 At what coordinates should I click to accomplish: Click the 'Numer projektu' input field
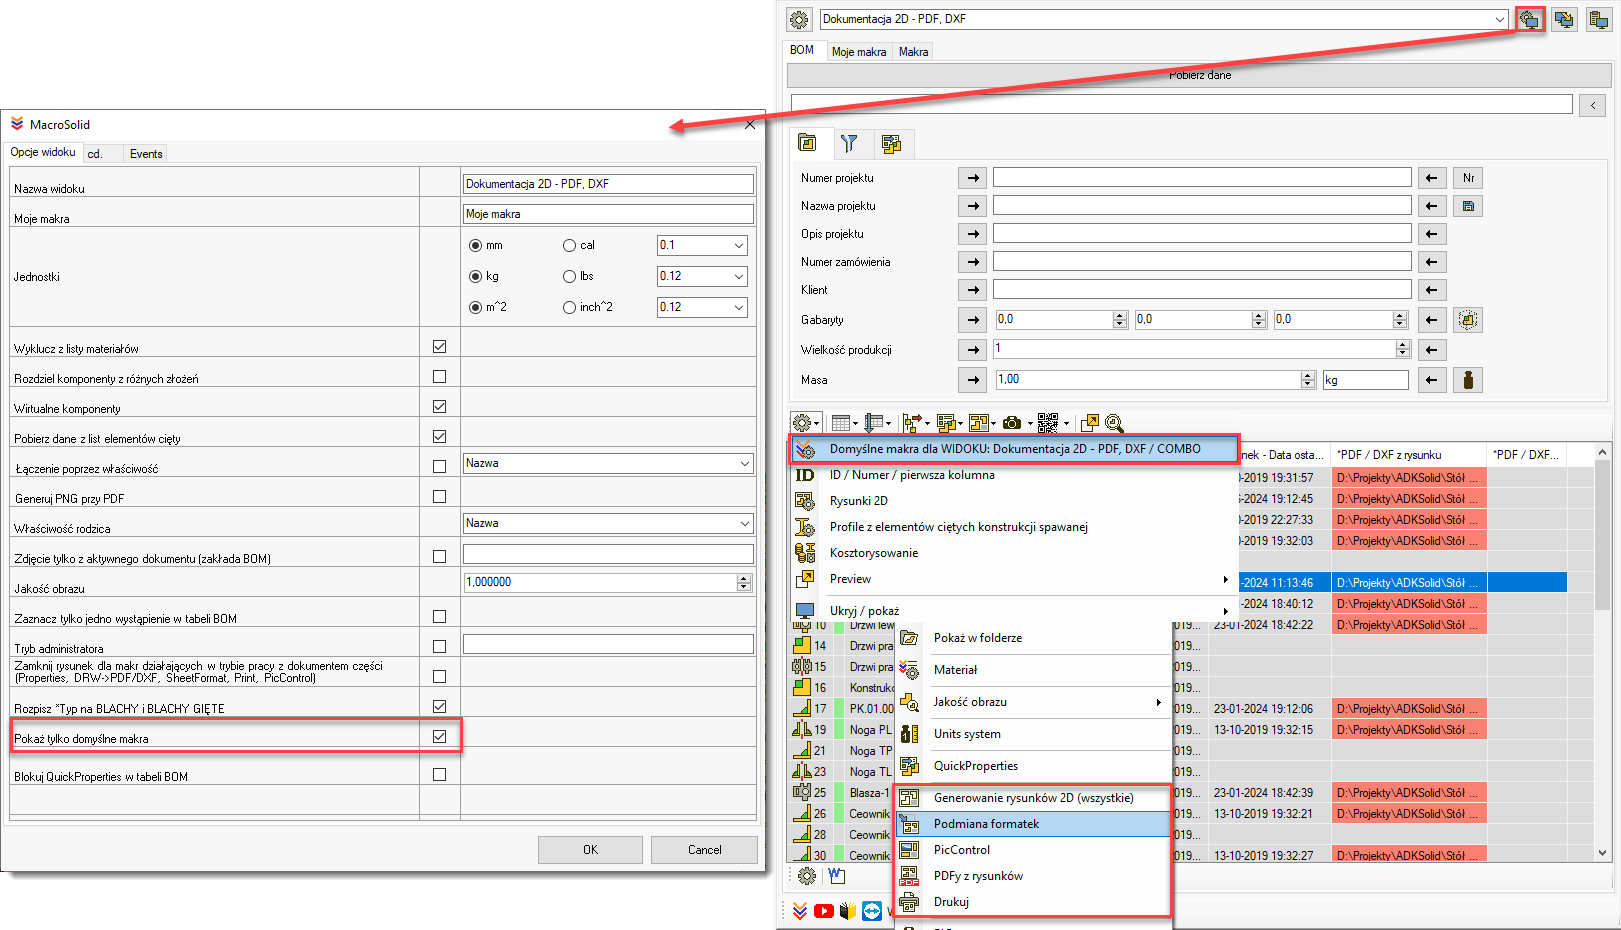(x=1201, y=178)
